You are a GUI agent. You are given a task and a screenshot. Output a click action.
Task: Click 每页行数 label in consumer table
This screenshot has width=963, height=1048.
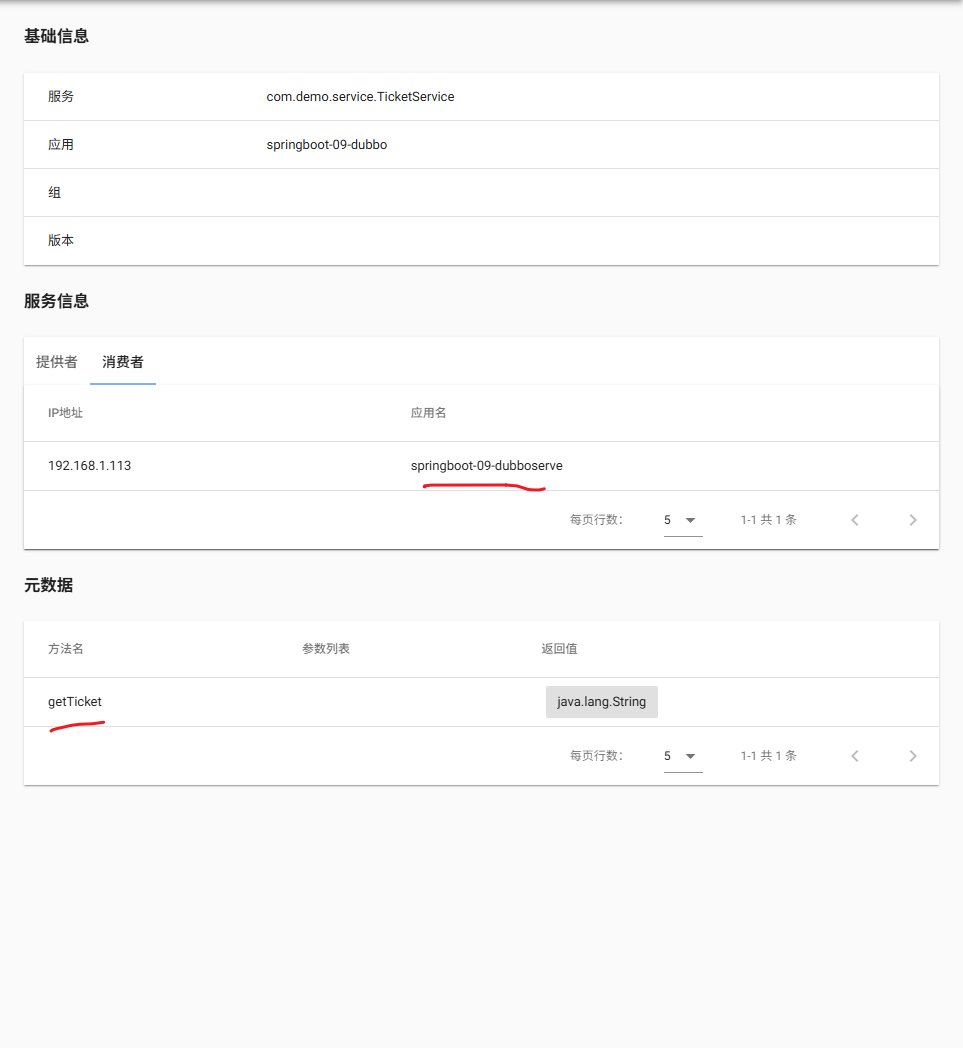596,520
